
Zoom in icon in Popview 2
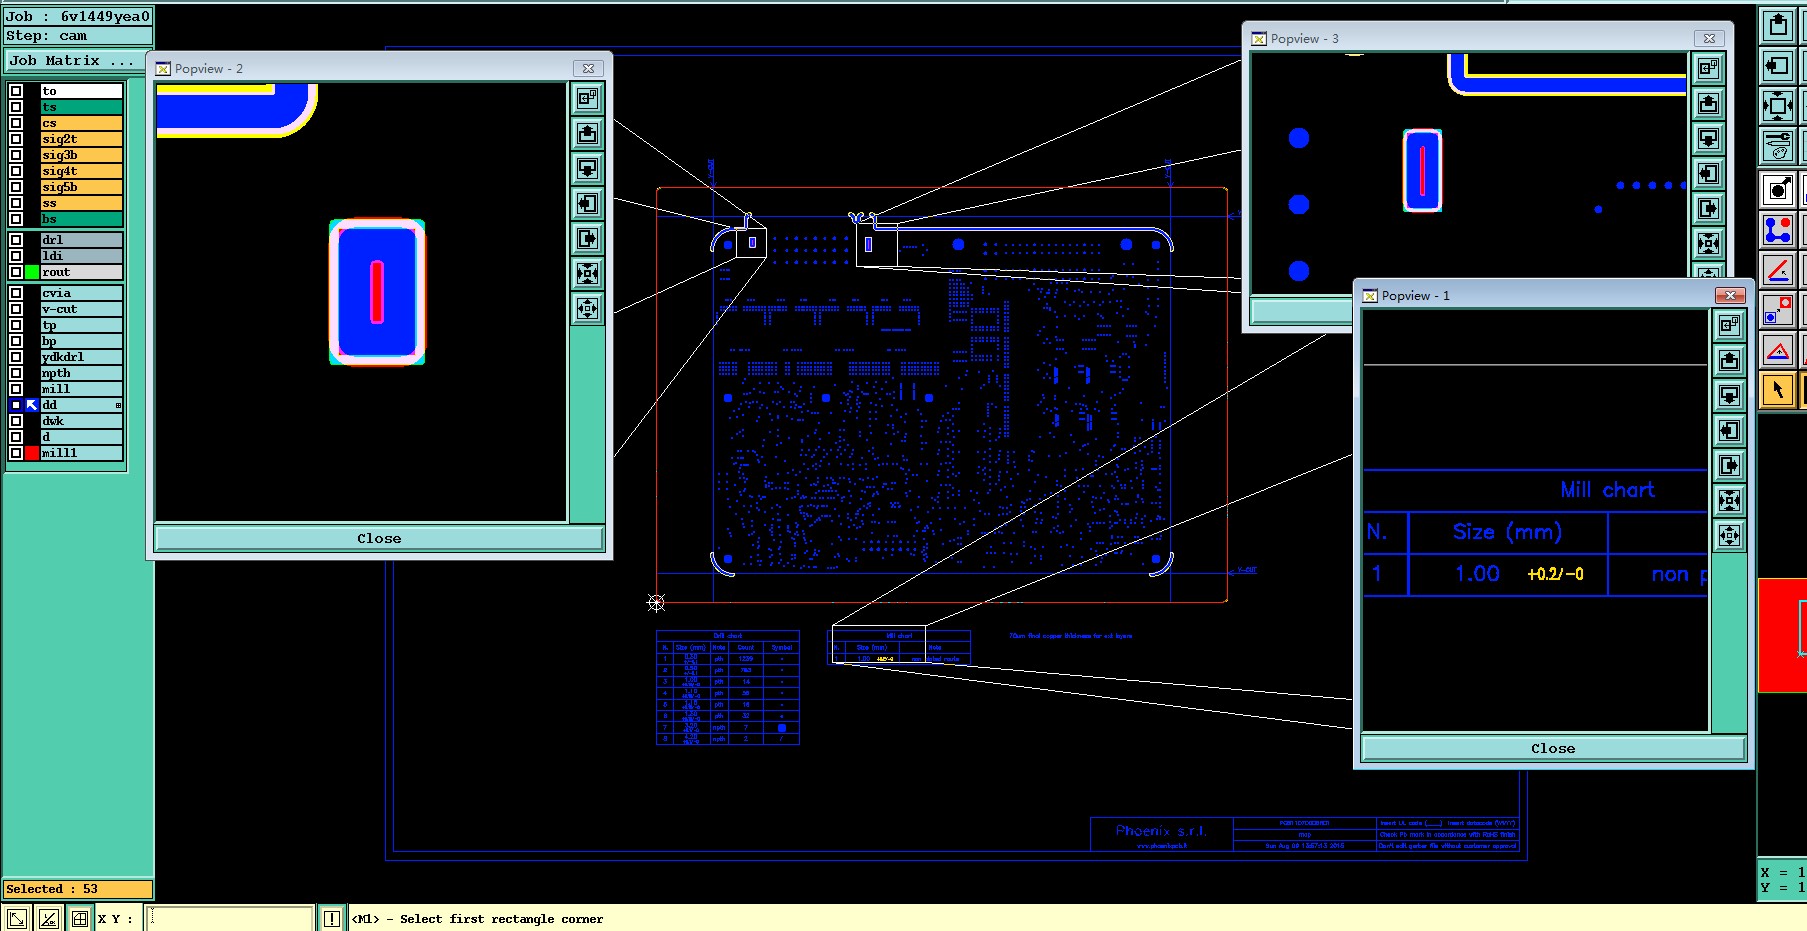588,273
